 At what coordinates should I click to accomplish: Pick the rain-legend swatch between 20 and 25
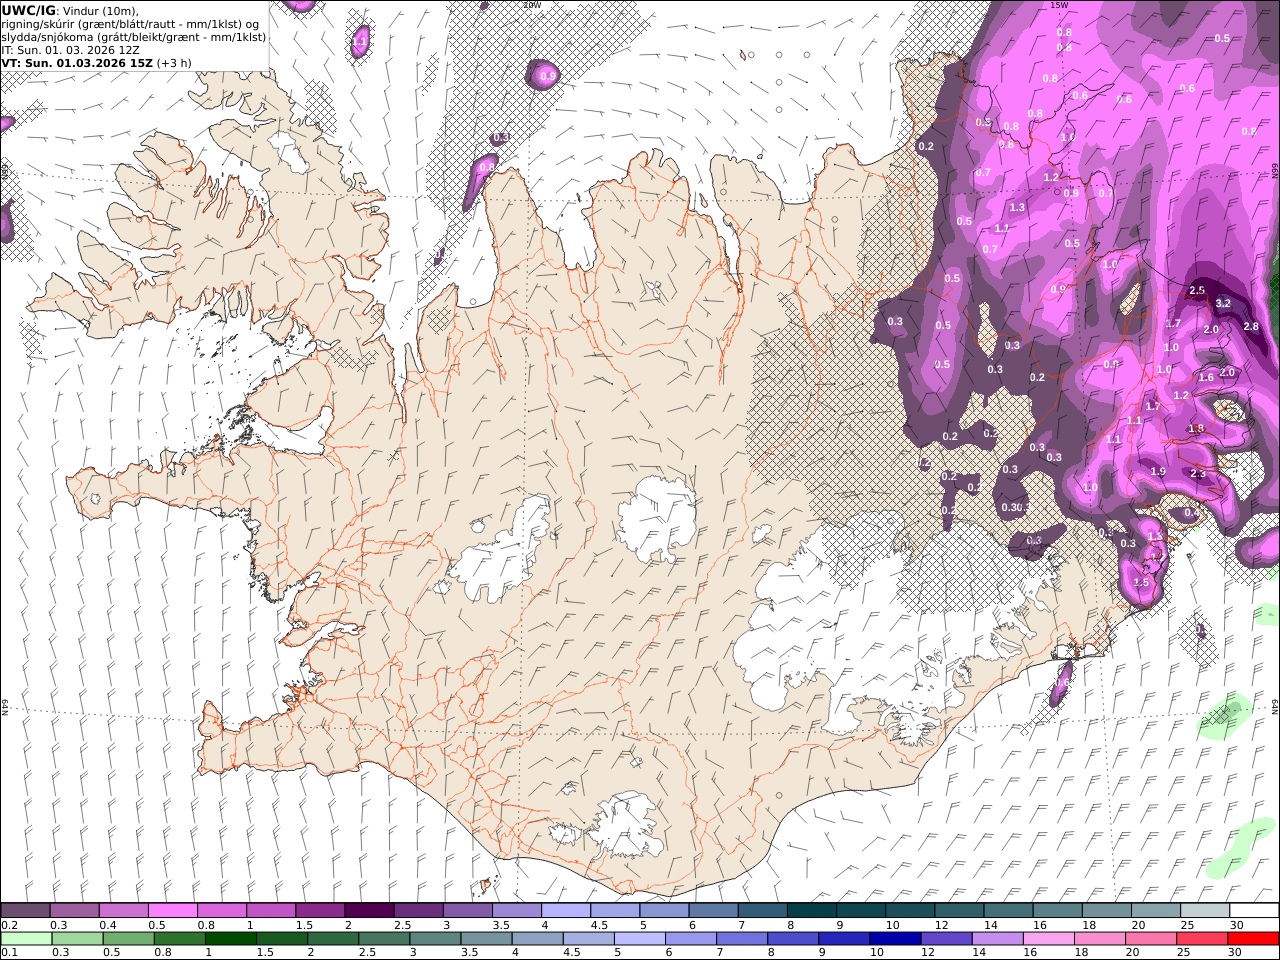(1150, 939)
